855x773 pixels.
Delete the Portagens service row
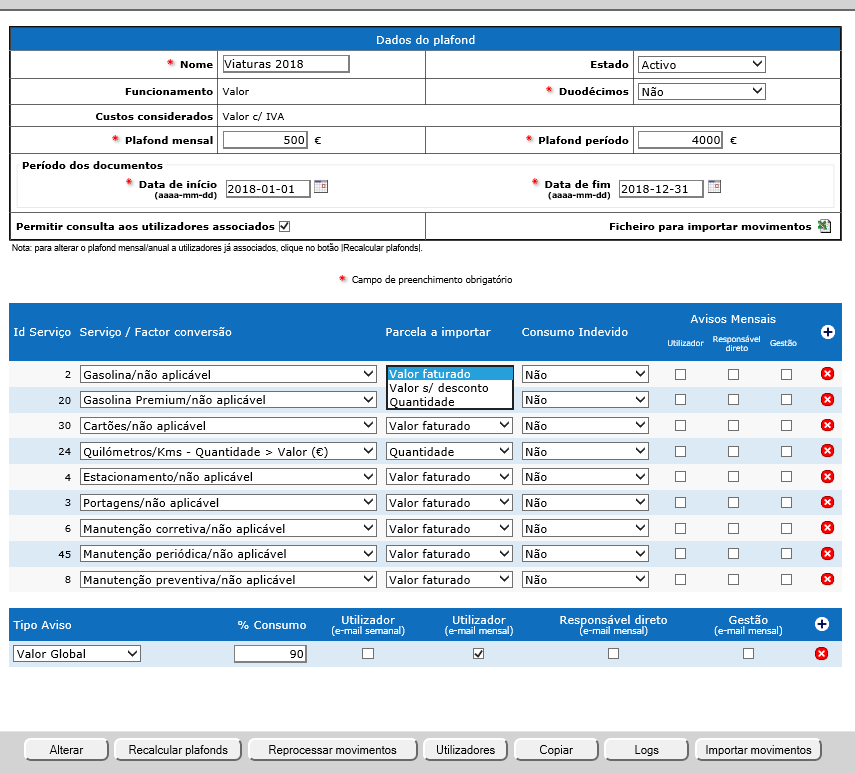[827, 502]
